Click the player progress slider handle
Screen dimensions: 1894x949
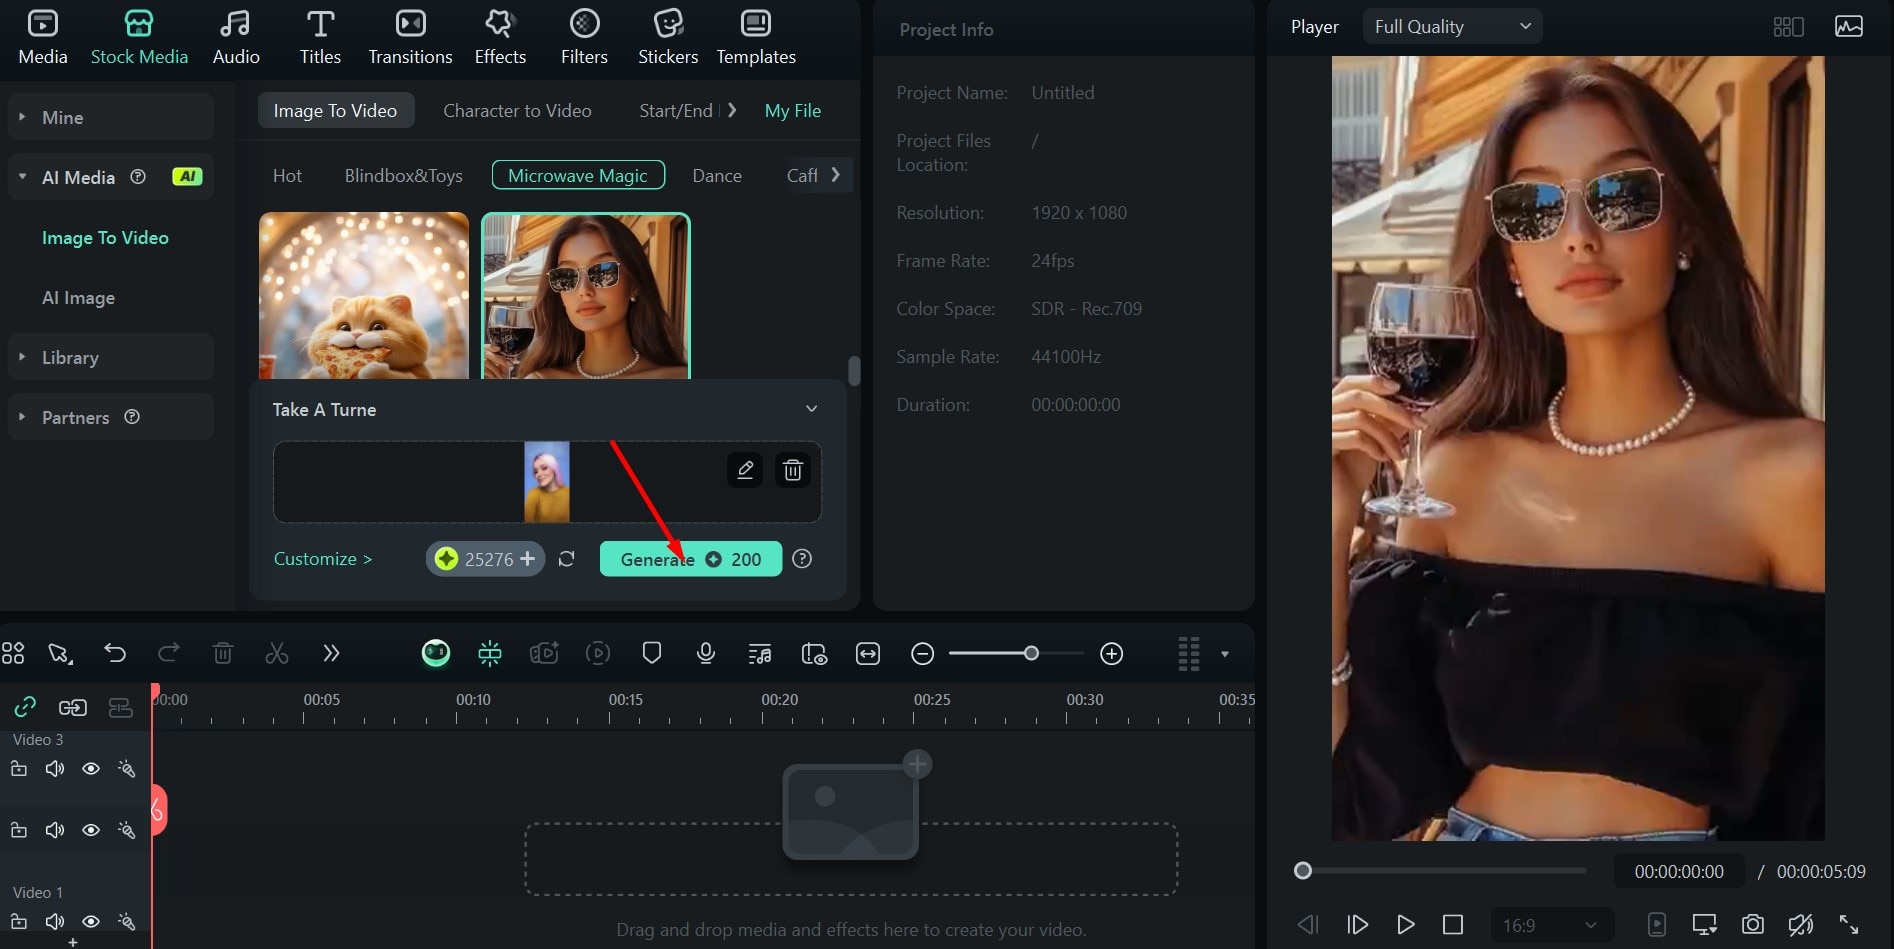pos(1303,871)
